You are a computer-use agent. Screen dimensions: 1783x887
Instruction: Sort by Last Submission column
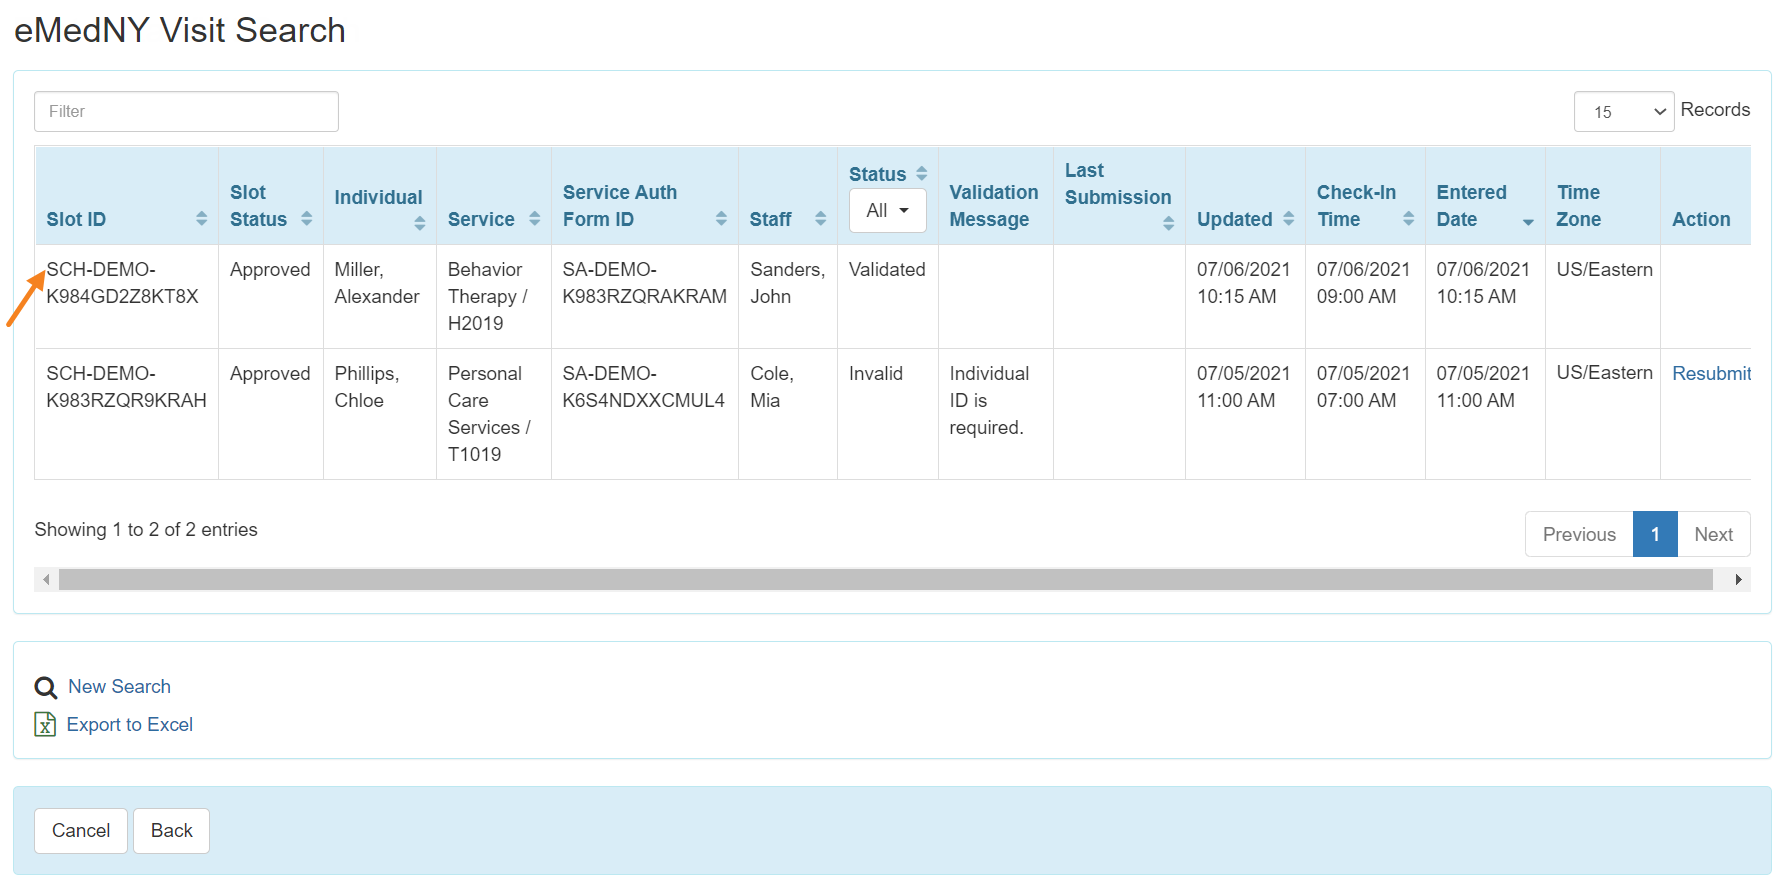coord(1168,223)
